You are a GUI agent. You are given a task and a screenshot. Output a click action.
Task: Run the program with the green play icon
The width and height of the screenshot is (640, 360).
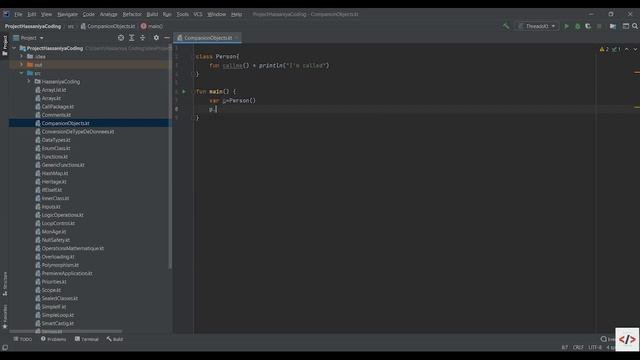(x=567, y=26)
